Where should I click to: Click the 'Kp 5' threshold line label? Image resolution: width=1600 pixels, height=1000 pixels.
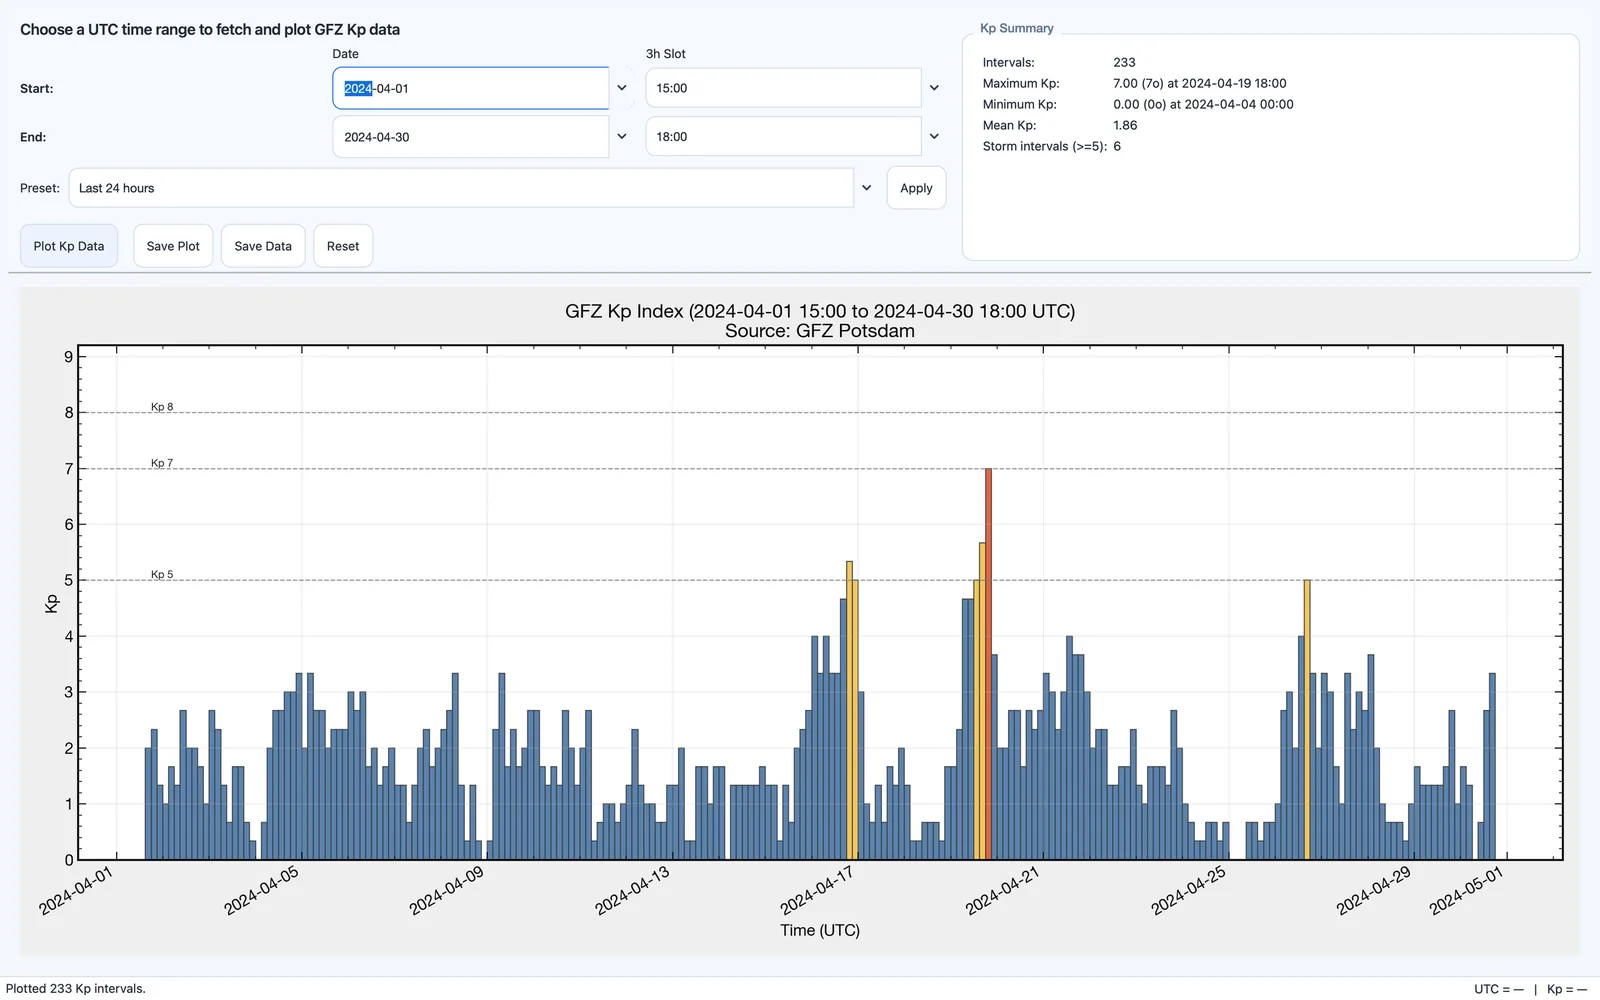[162, 575]
